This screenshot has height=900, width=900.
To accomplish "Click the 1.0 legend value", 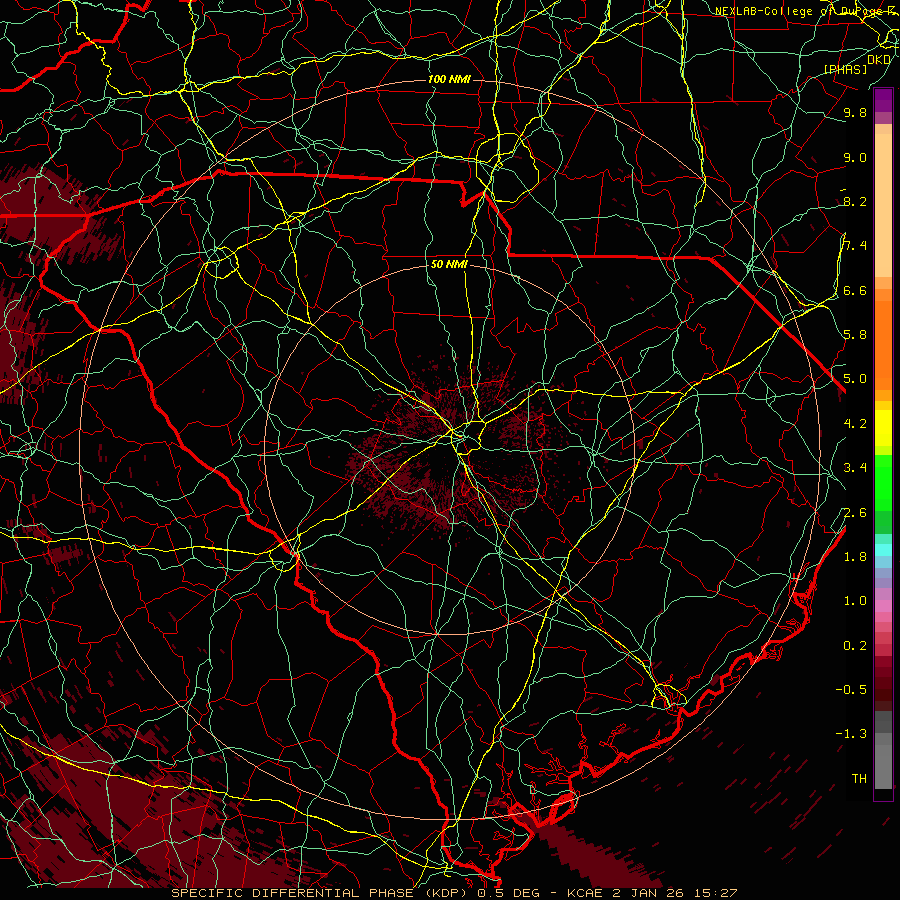I will point(855,601).
